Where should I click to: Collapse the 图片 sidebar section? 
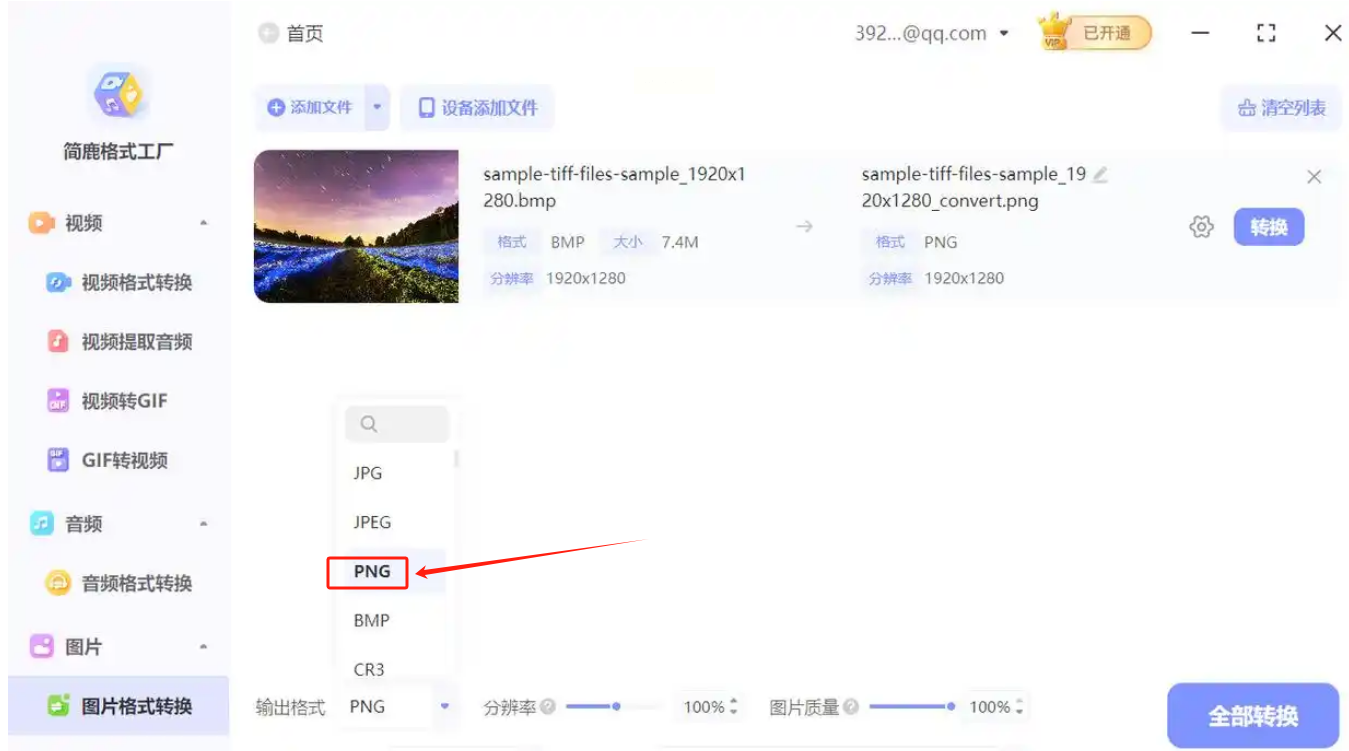point(204,647)
